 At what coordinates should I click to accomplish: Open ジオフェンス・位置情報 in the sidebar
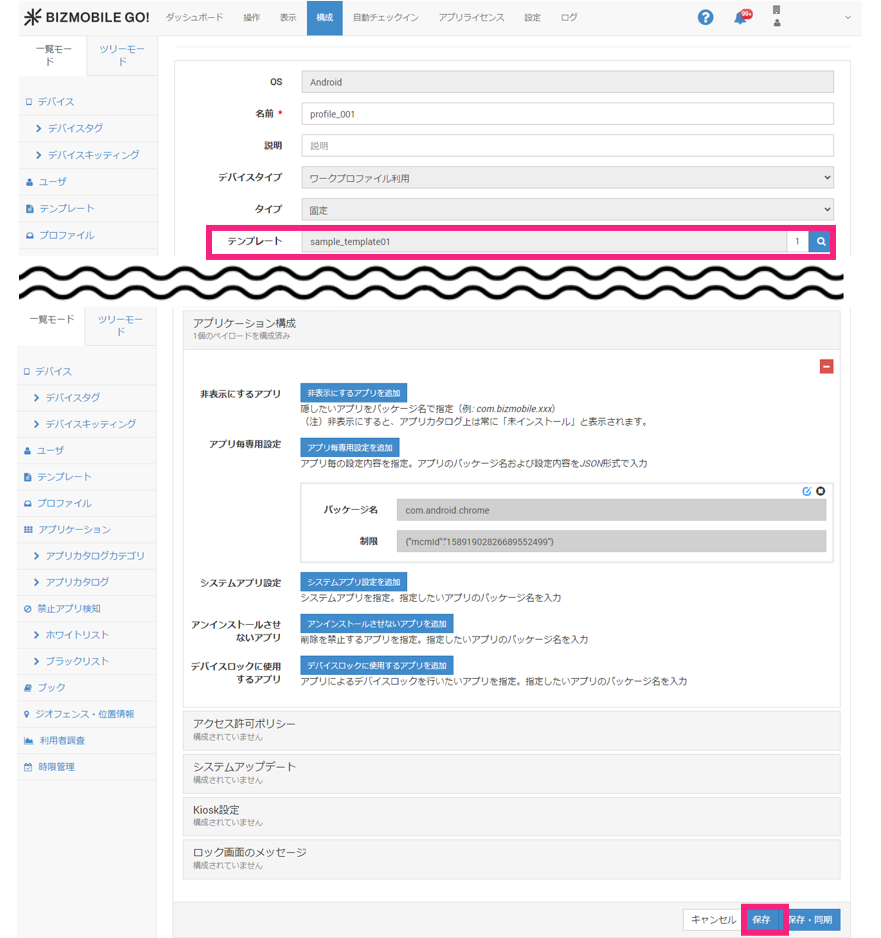pyautogui.click(x=84, y=714)
